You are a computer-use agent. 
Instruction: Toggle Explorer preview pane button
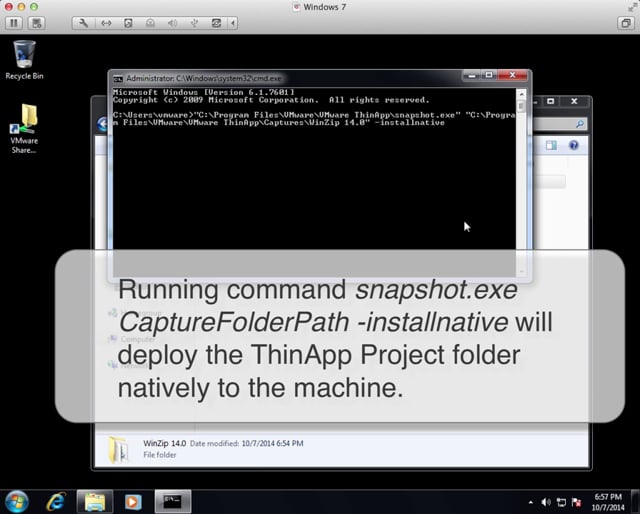551,145
